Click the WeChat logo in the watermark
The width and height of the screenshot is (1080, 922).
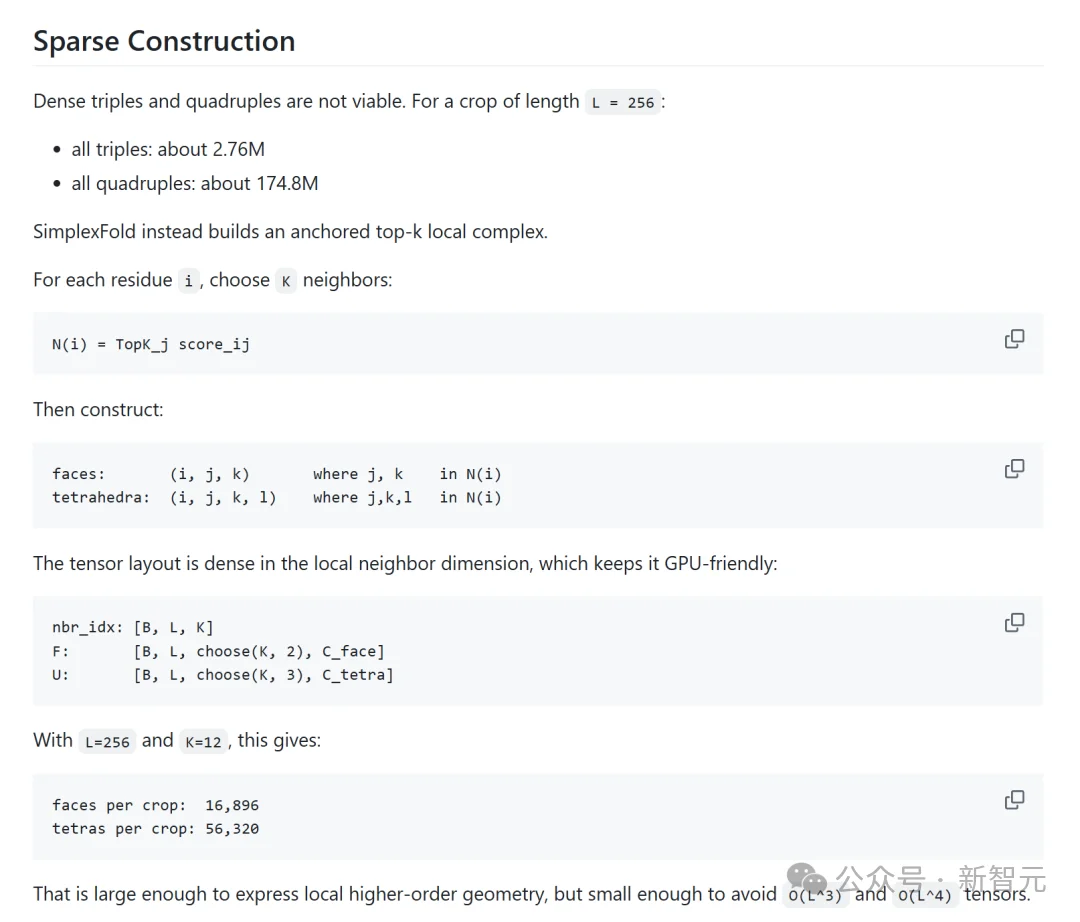pos(807,879)
